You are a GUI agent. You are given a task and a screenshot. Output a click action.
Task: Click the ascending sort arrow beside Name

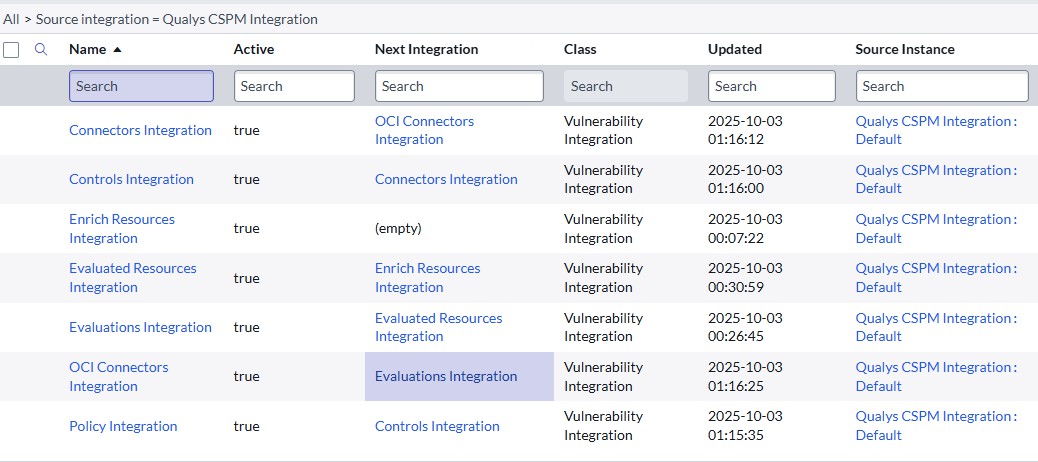pos(117,50)
